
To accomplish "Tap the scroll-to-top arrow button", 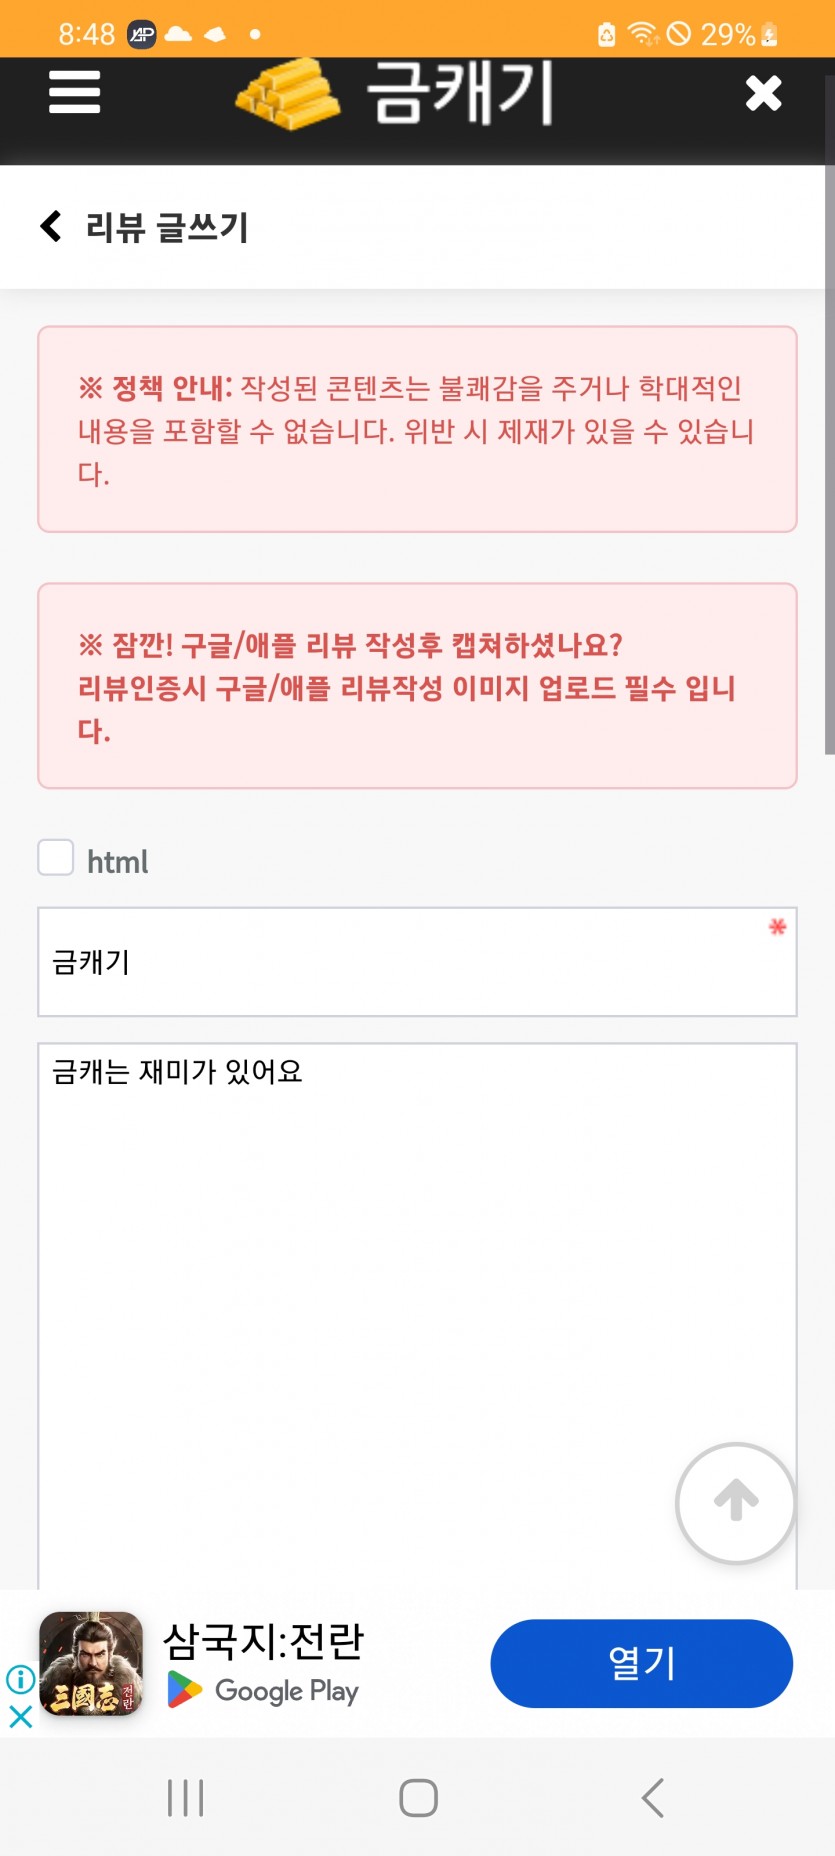I will coord(736,1502).
